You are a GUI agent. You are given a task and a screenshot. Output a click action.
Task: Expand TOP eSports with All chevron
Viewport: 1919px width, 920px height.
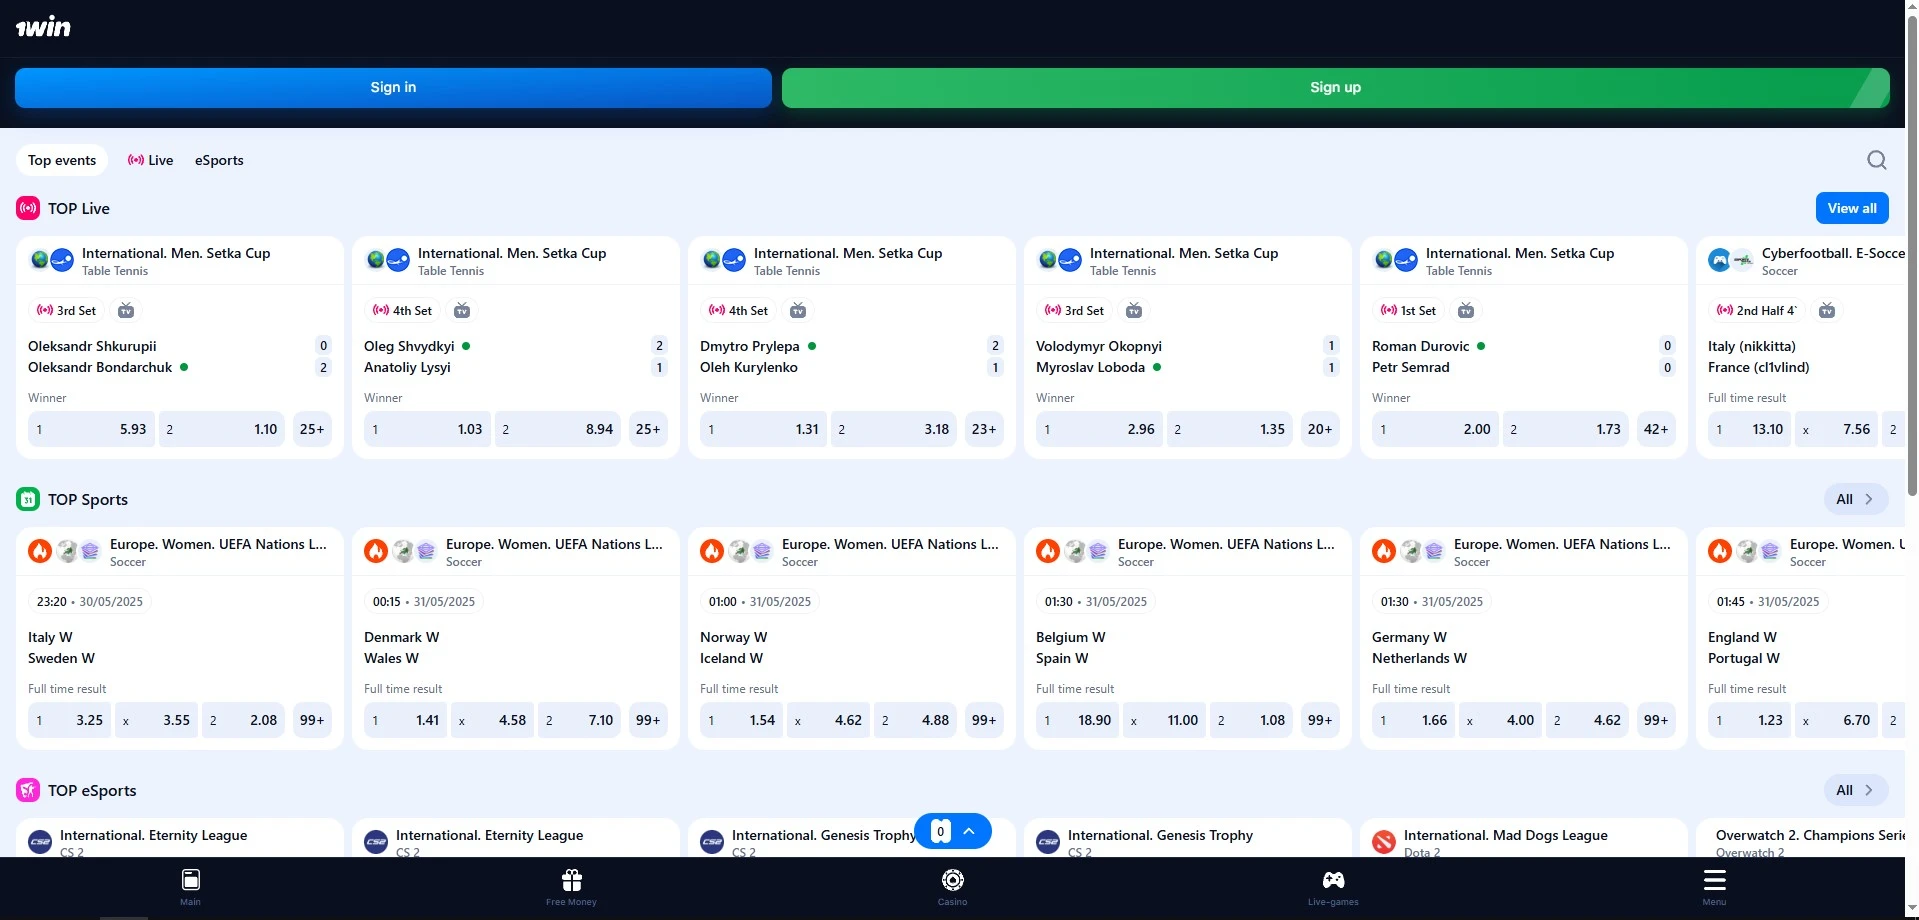click(x=1856, y=790)
